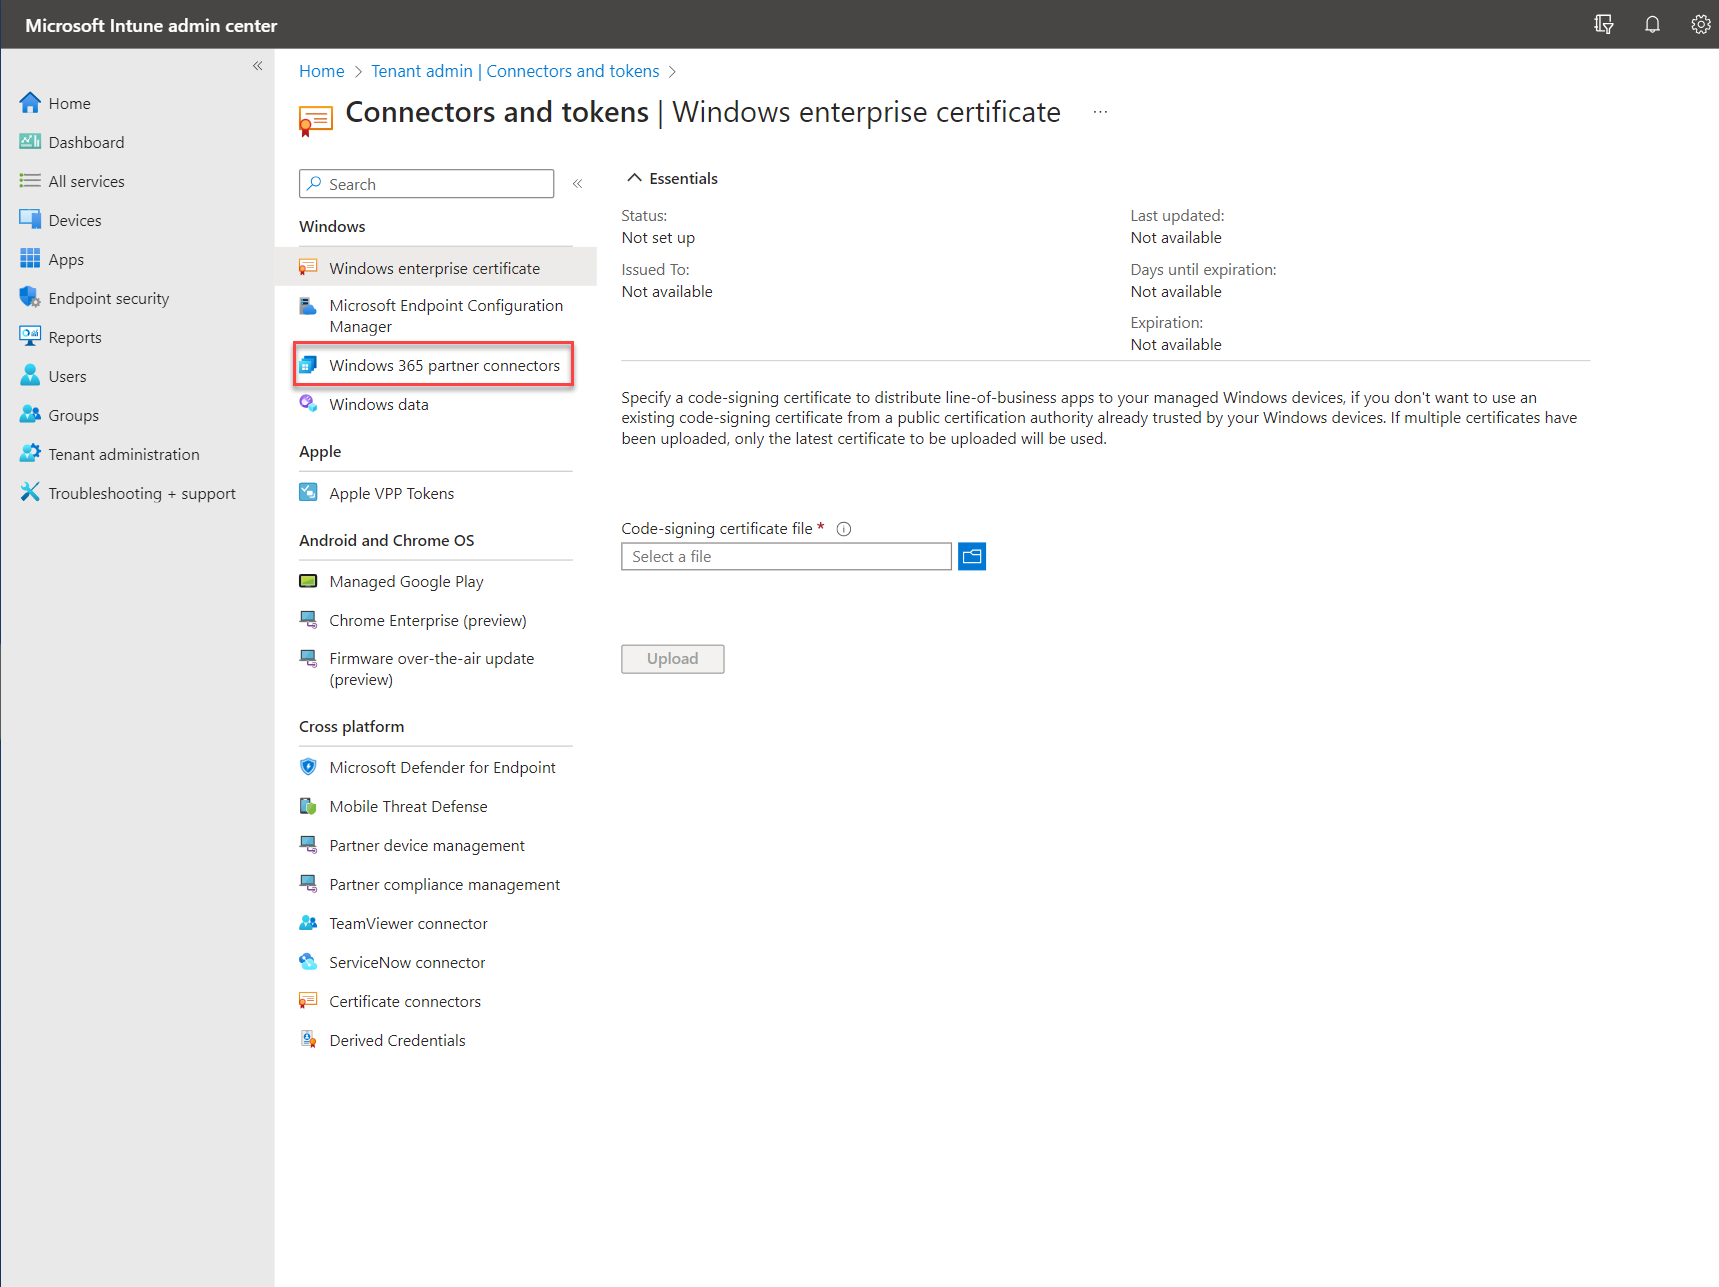Viewport: 1719px width, 1287px height.
Task: Click the Microsoft Intune admin center title
Action: [151, 25]
